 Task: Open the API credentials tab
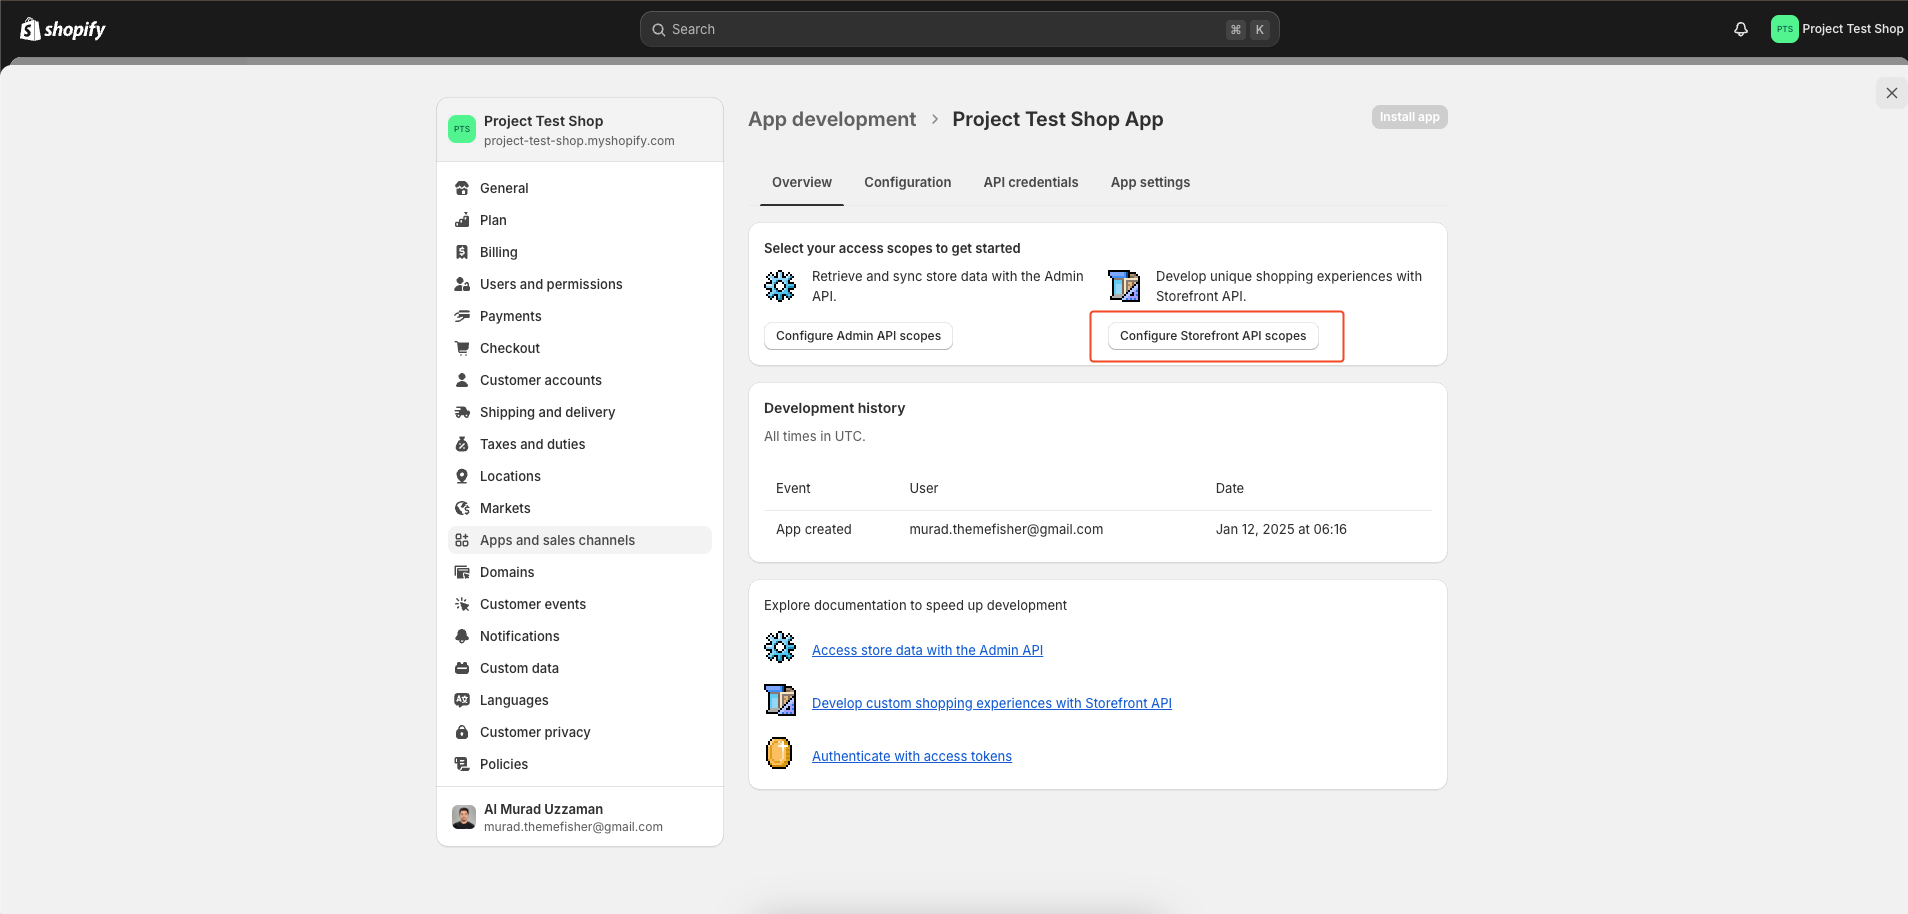tap(1031, 182)
